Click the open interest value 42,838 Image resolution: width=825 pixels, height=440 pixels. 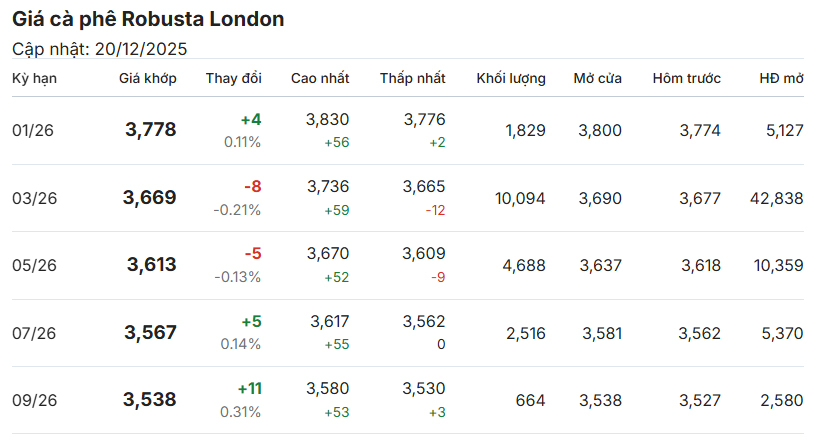[x=776, y=198]
